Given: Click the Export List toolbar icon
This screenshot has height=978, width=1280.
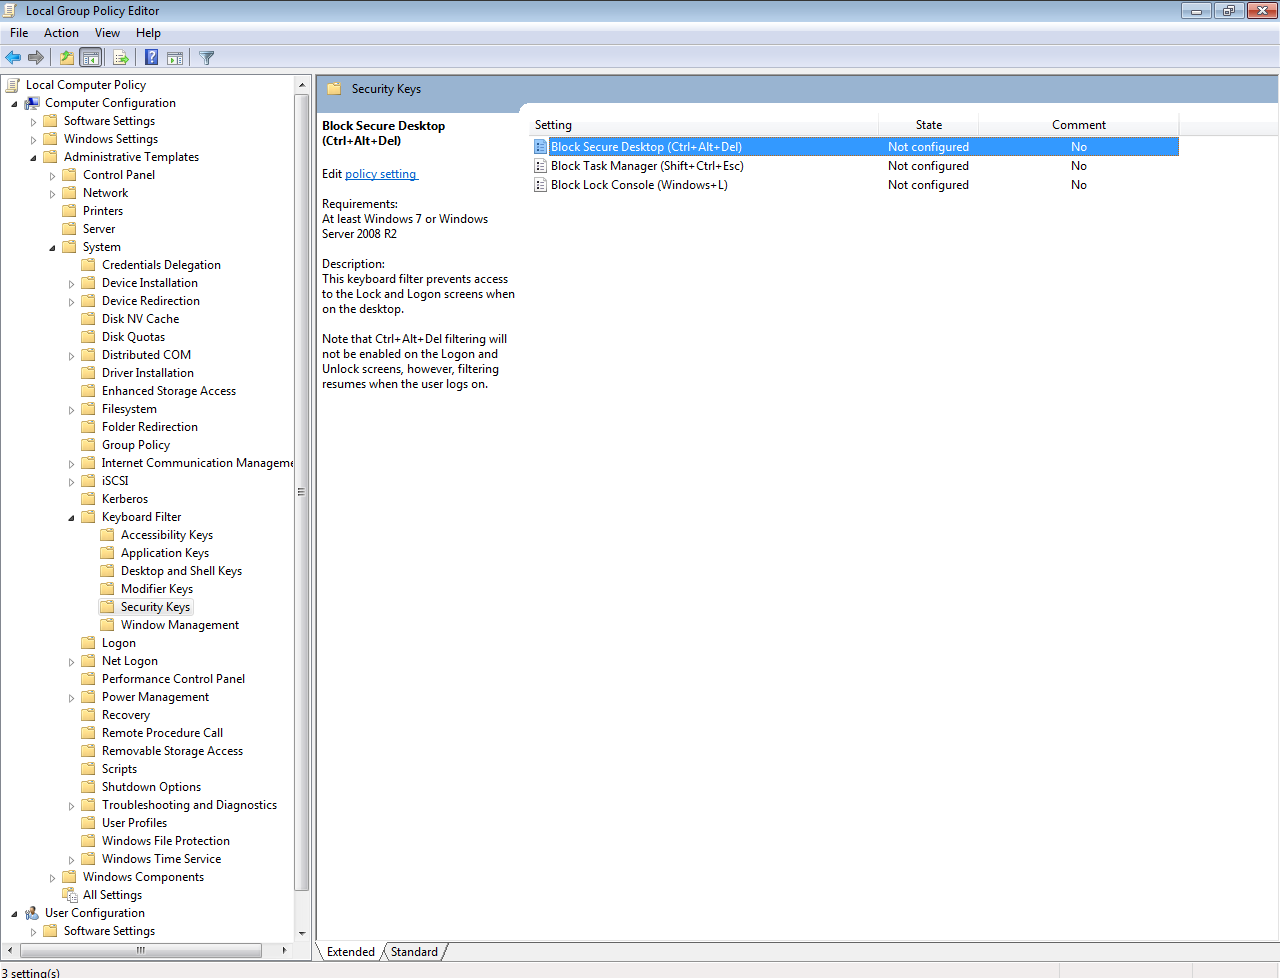Looking at the screenshot, I should [121, 58].
